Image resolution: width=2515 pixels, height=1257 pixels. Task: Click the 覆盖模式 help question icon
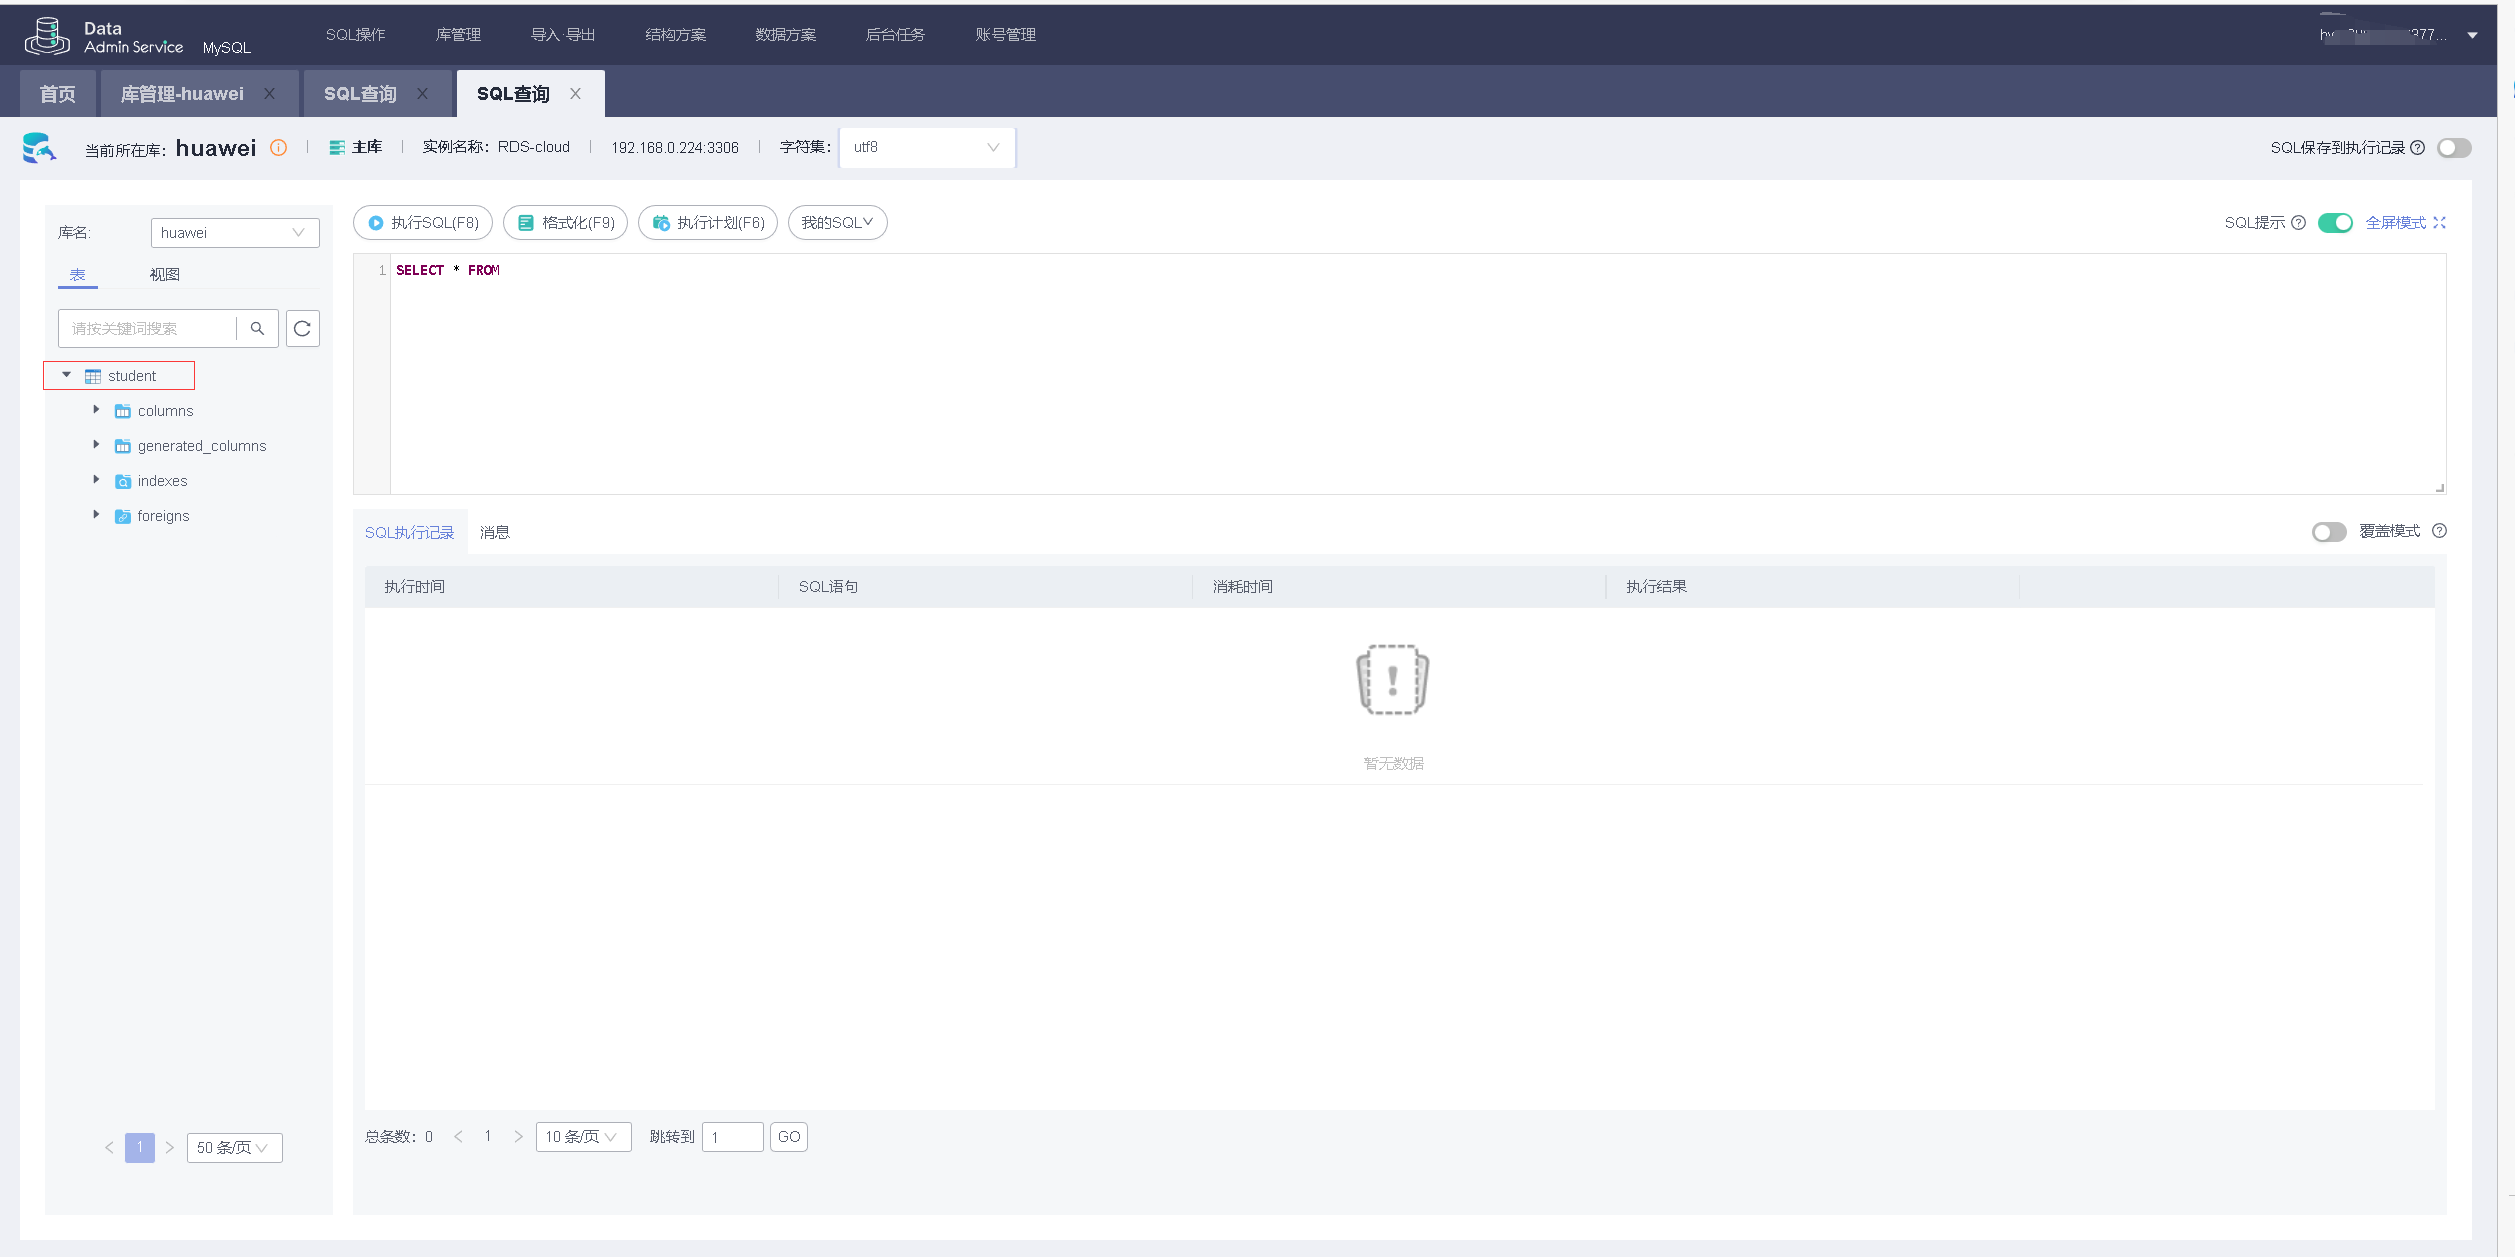point(2439,531)
